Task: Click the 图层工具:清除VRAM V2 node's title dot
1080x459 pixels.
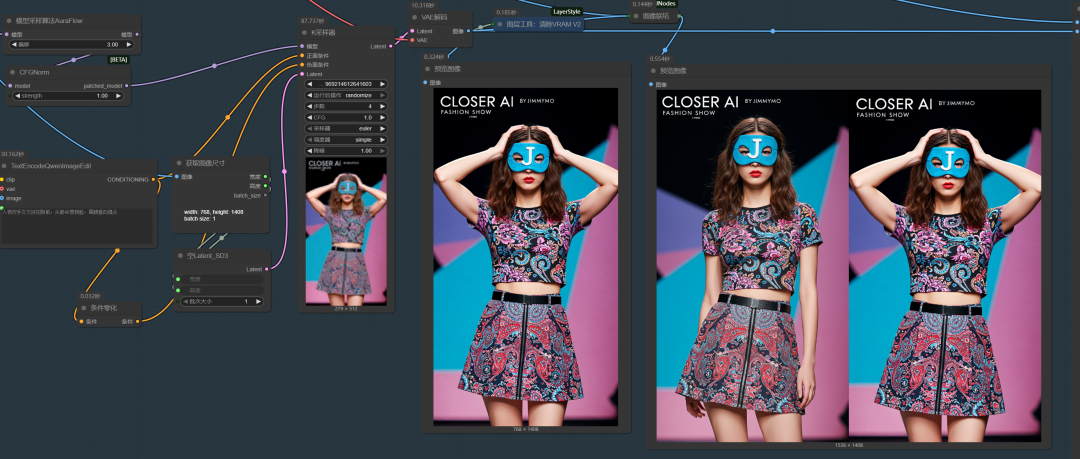Action: coord(500,23)
